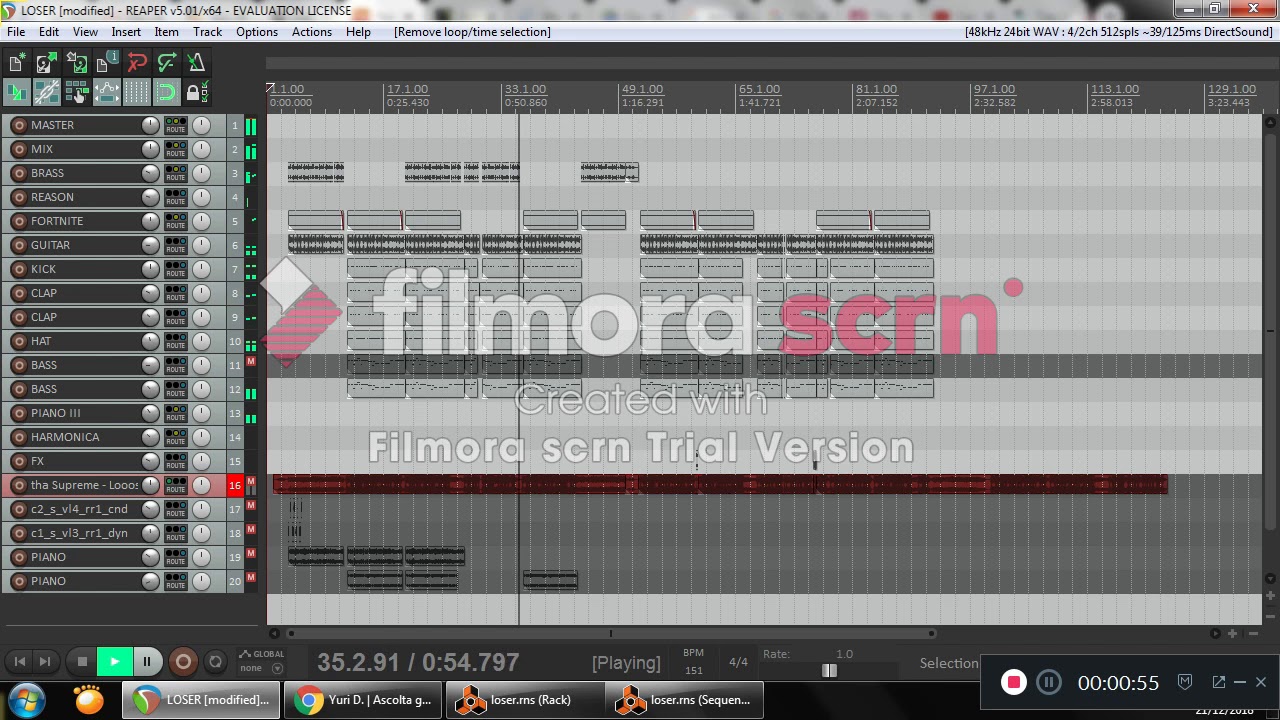1280x720 pixels.
Task: Open the Track menu
Action: pos(208,32)
